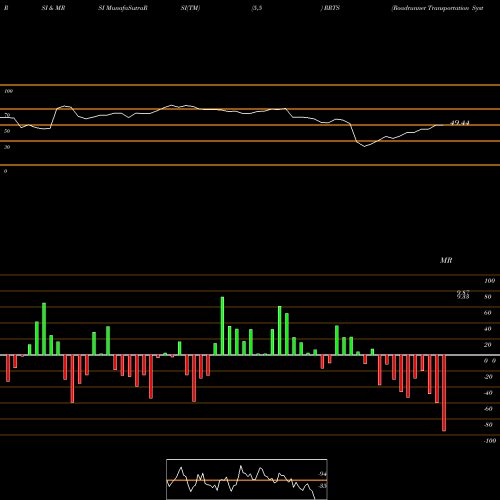Click the -20 label on MR axis

point(488,377)
